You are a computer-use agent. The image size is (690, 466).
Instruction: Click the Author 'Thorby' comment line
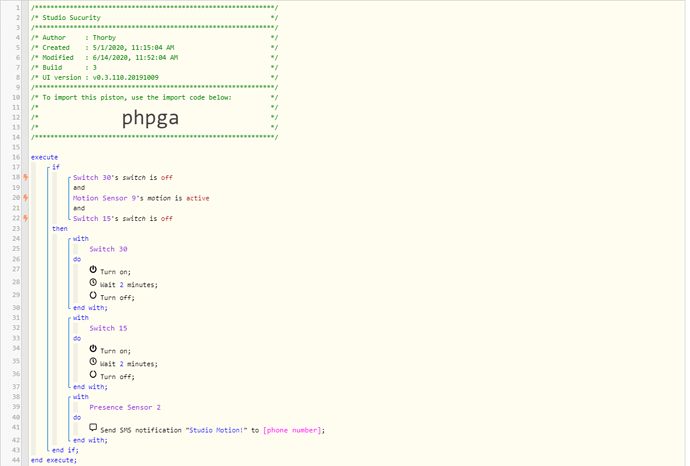click(154, 37)
